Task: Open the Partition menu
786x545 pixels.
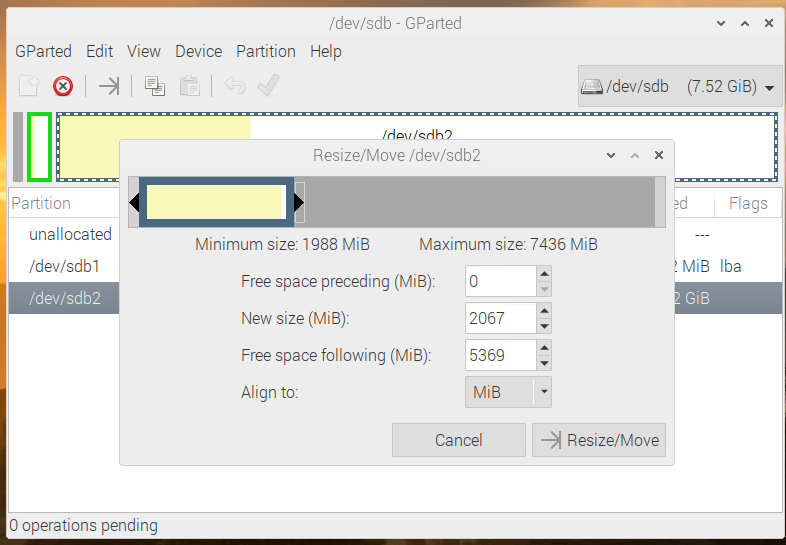Action: 266,51
